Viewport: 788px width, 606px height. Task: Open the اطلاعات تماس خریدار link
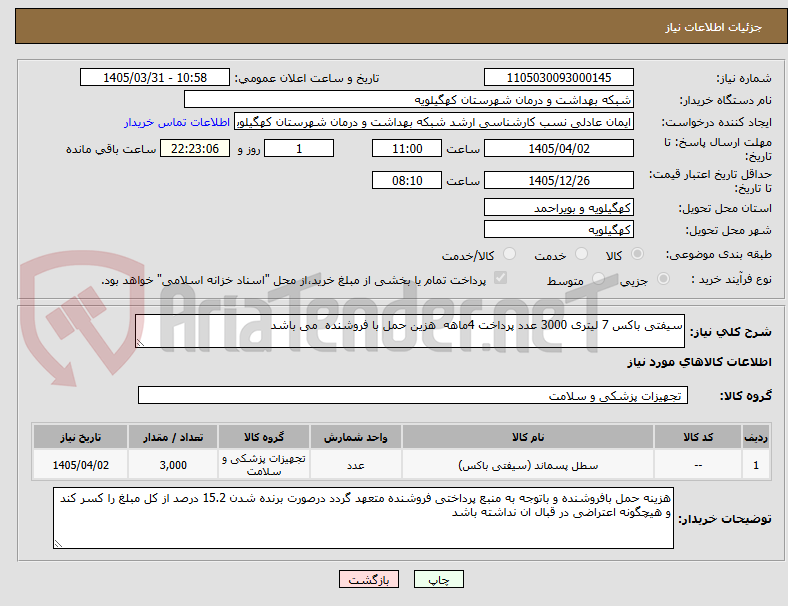[x=177, y=122]
